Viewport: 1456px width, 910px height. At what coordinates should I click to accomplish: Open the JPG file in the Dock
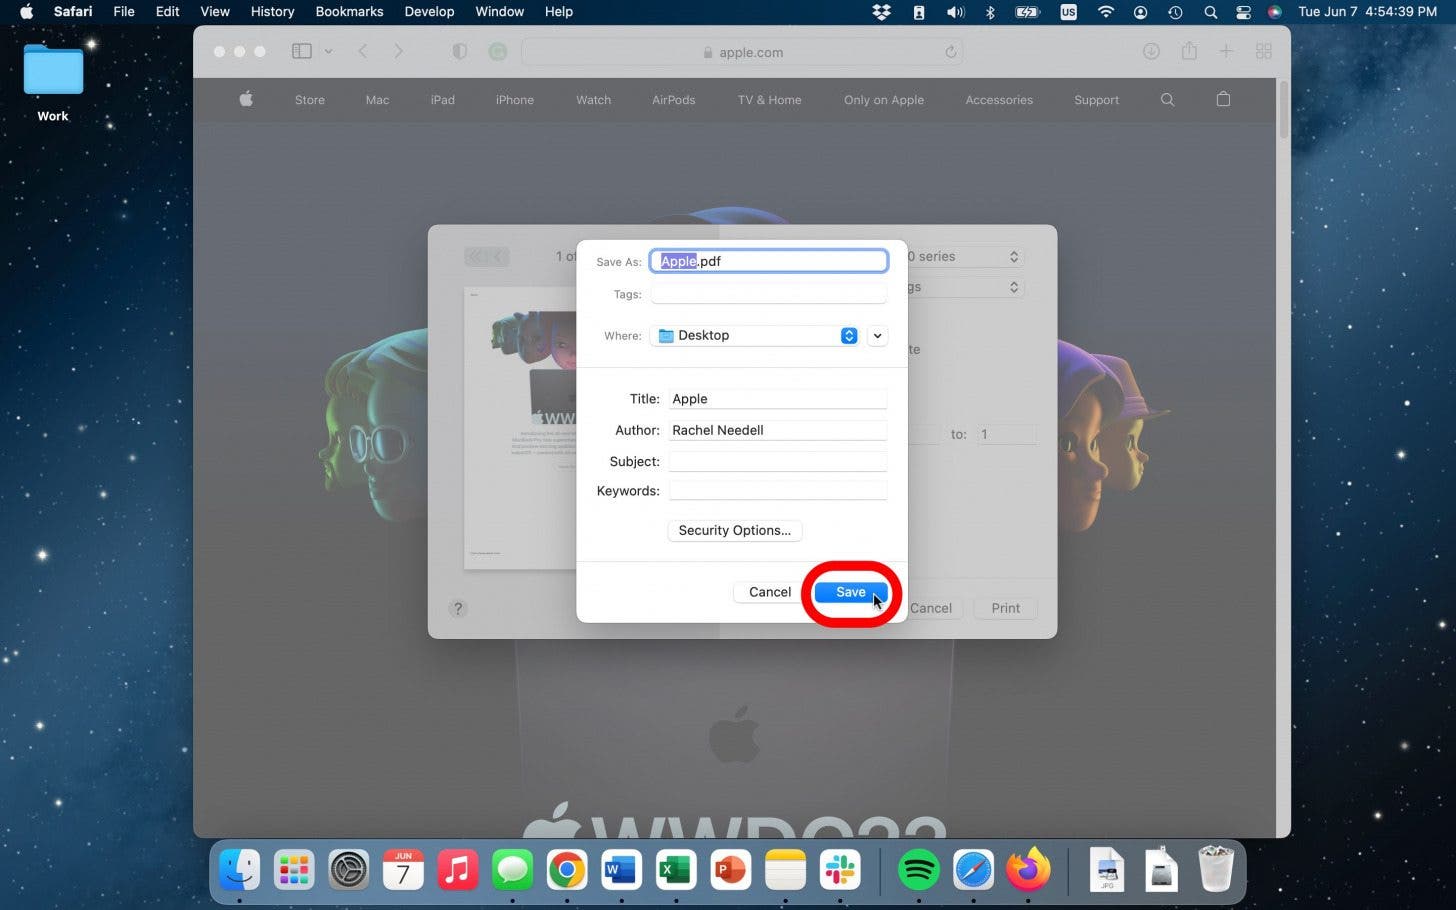click(1107, 870)
